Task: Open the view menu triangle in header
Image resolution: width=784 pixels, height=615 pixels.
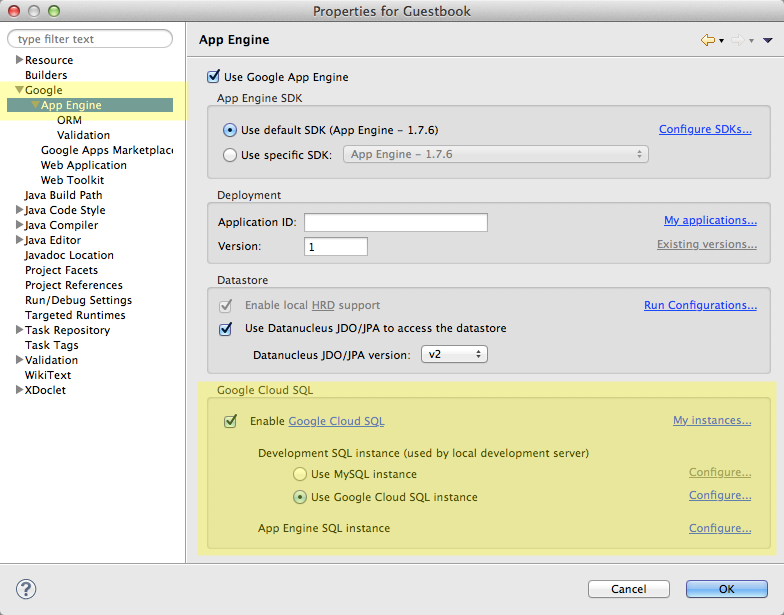Action: coord(768,40)
